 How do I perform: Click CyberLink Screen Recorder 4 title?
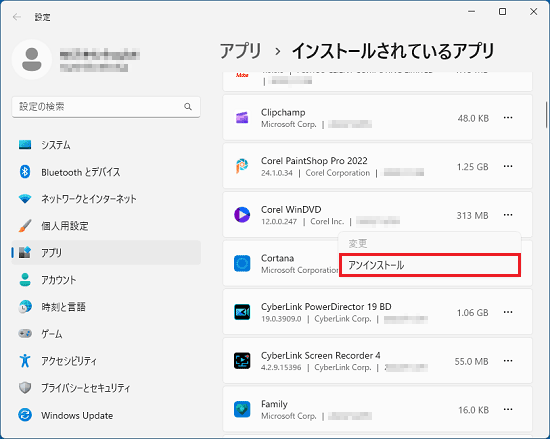click(x=320, y=355)
